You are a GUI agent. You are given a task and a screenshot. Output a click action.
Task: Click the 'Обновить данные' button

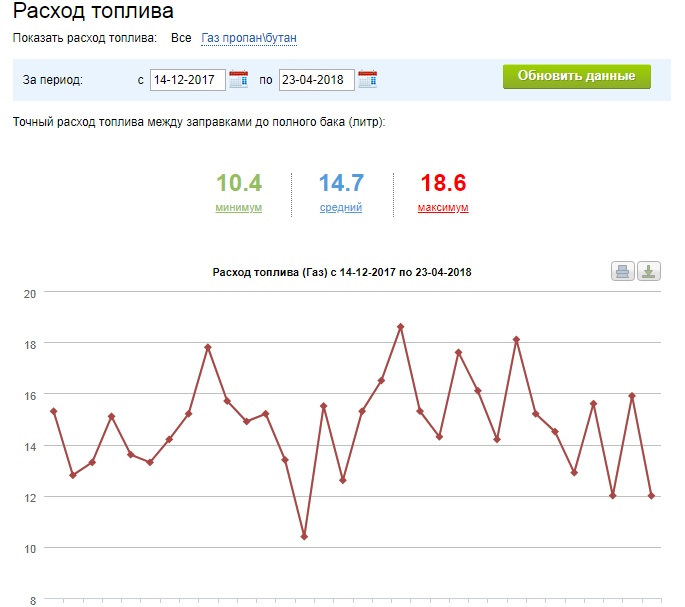tap(577, 76)
